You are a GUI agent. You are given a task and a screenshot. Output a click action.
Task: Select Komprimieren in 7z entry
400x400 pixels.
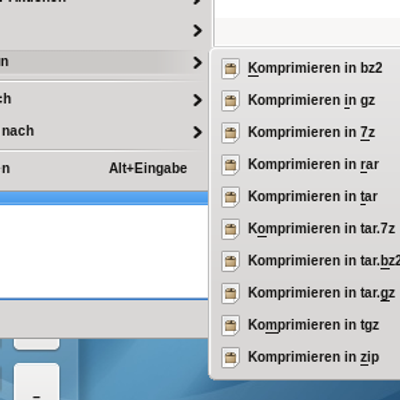[306, 132]
